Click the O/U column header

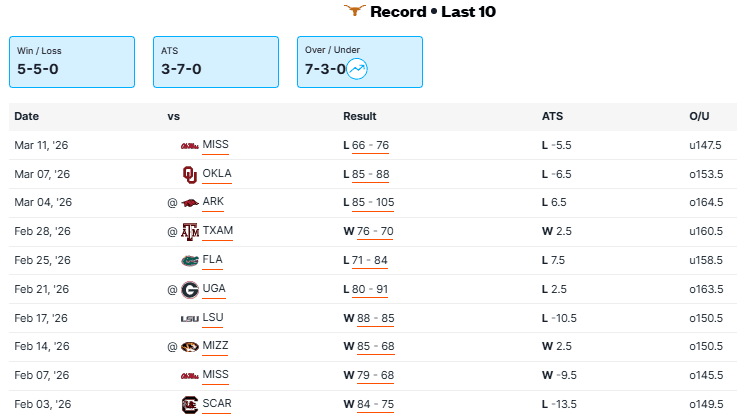tap(698, 117)
